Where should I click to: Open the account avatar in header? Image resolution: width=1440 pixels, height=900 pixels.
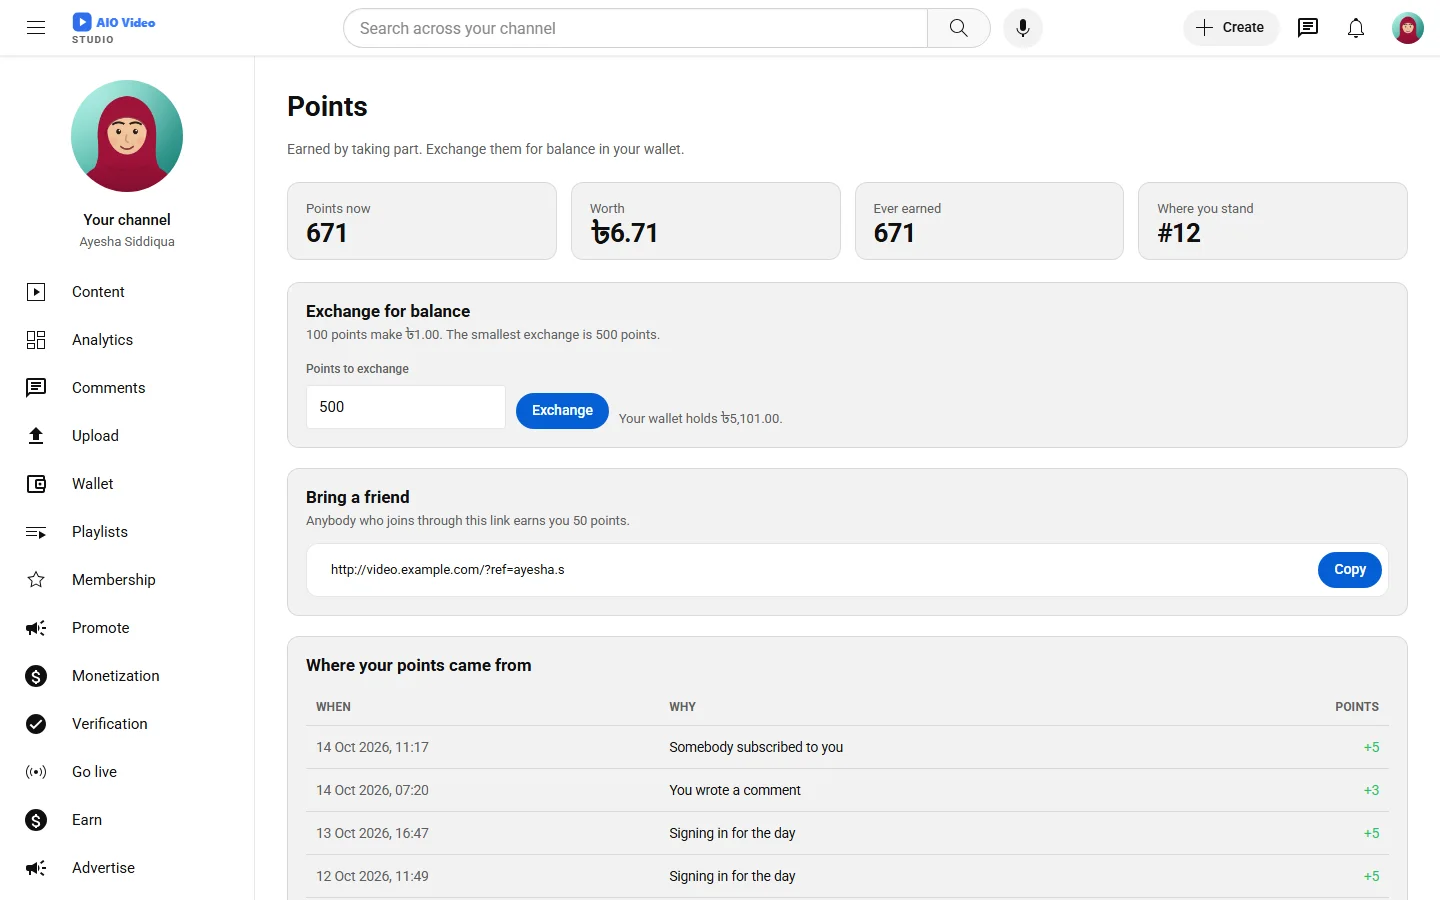click(x=1408, y=28)
